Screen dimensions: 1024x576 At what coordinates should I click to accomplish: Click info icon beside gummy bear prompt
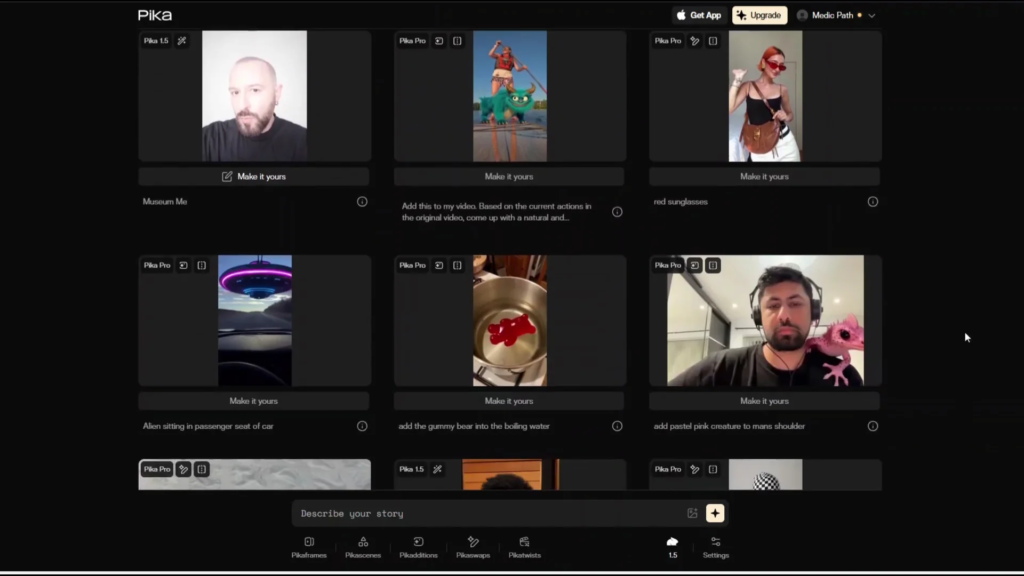(x=617, y=426)
